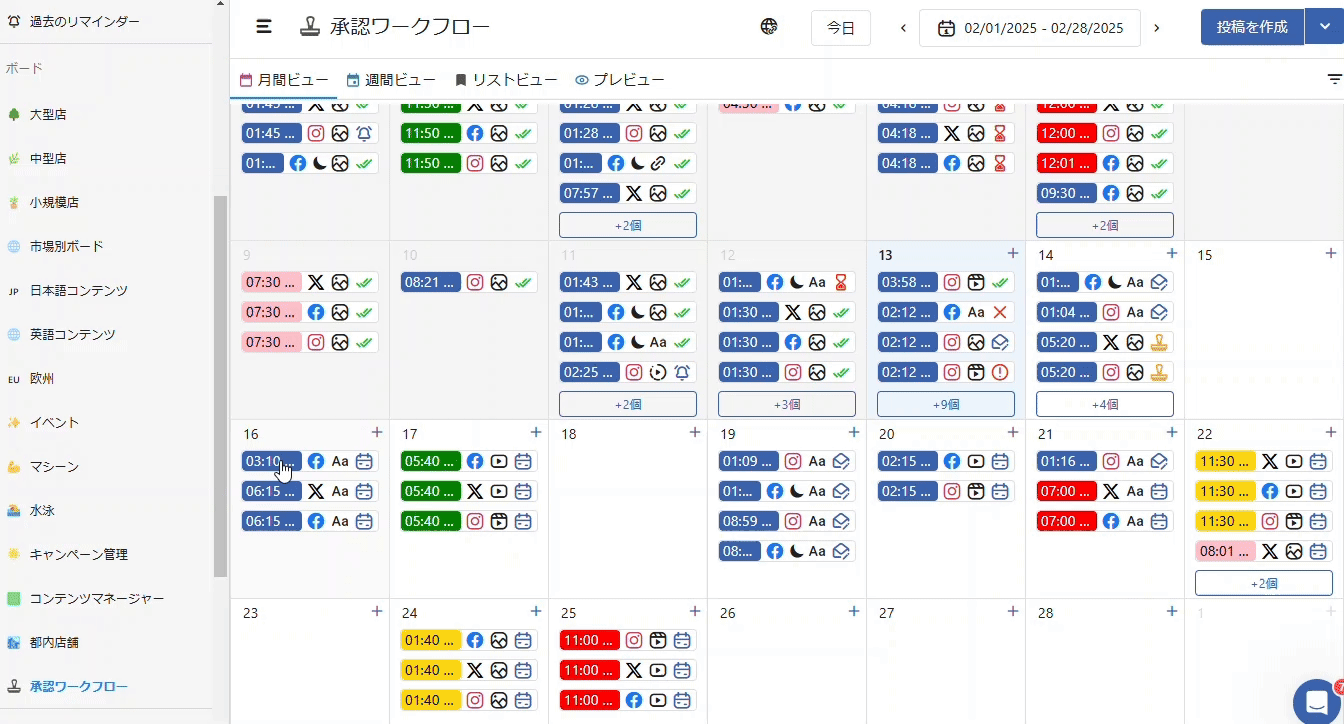Screen dimensions: 1344x724
Task: Open the date range picker 02/01/2025 - 02/28/2025
Action: point(1030,28)
